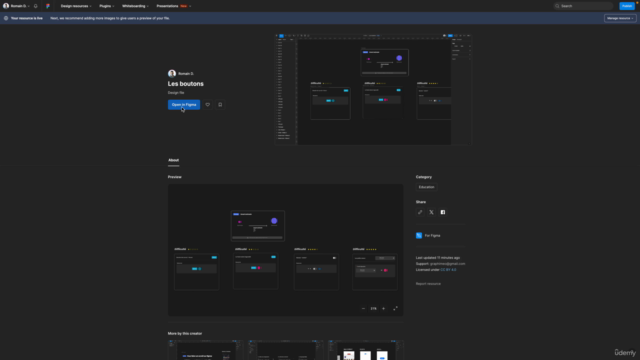Image resolution: width=640 pixels, height=360 pixels.
Task: Open second More by this creator thumbnail
Action: (285, 350)
